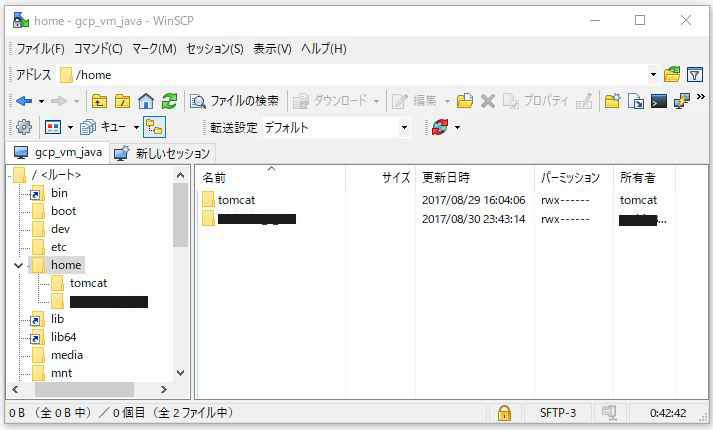
Task: Sort by the 更新日時 column header
Action: click(475, 177)
